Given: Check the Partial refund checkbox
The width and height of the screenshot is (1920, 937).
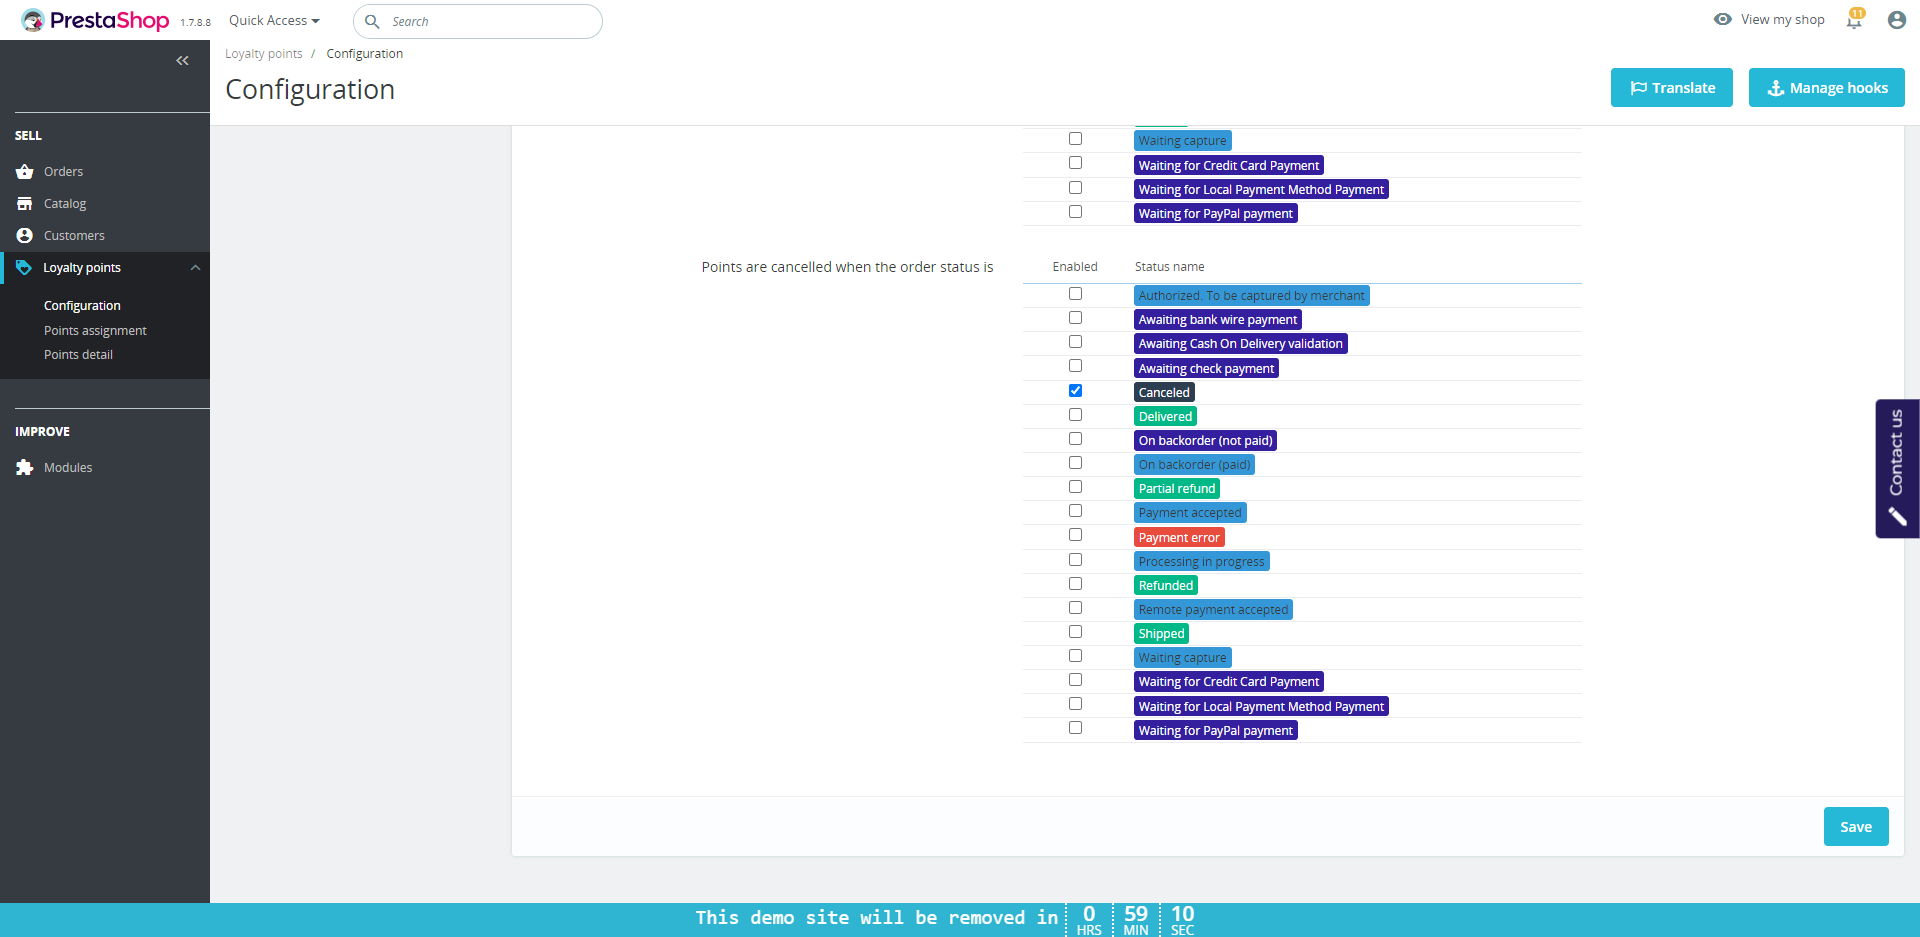Looking at the screenshot, I should point(1075,487).
